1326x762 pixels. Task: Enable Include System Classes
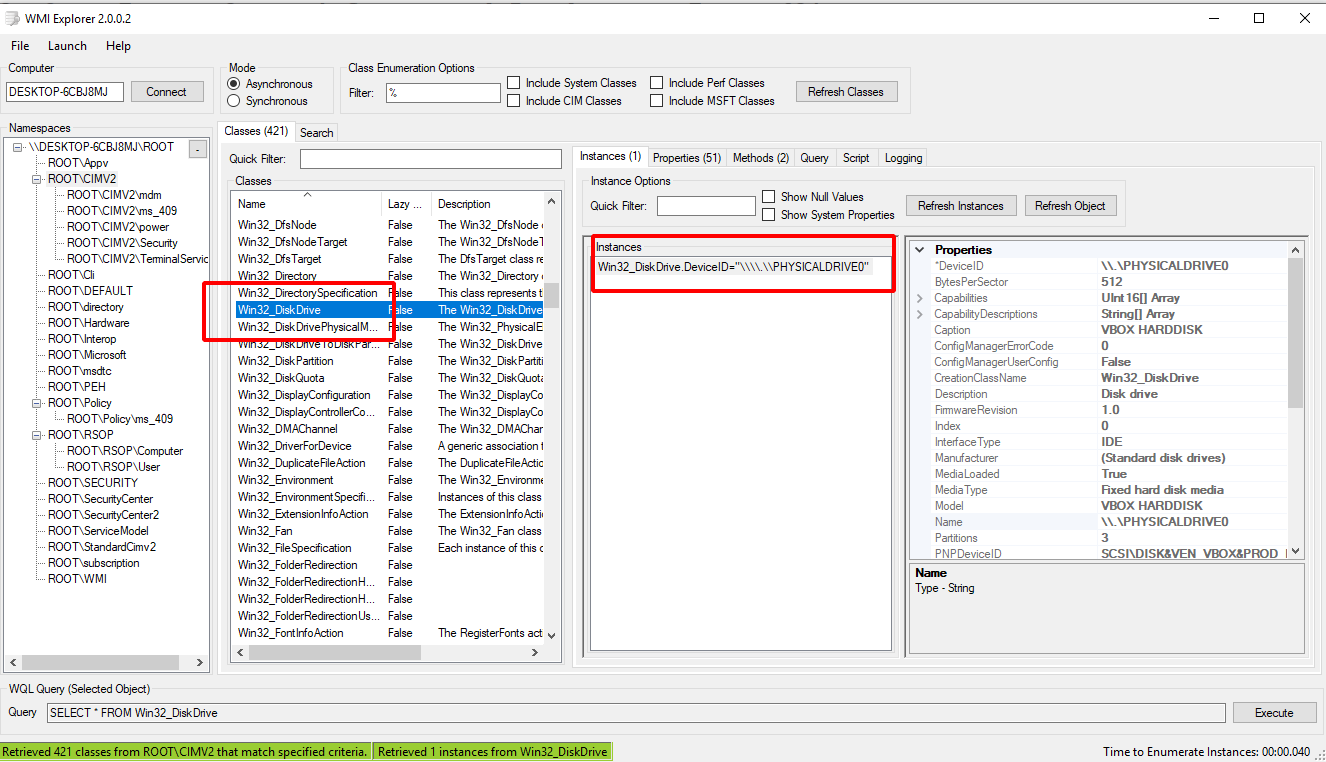pyautogui.click(x=515, y=82)
